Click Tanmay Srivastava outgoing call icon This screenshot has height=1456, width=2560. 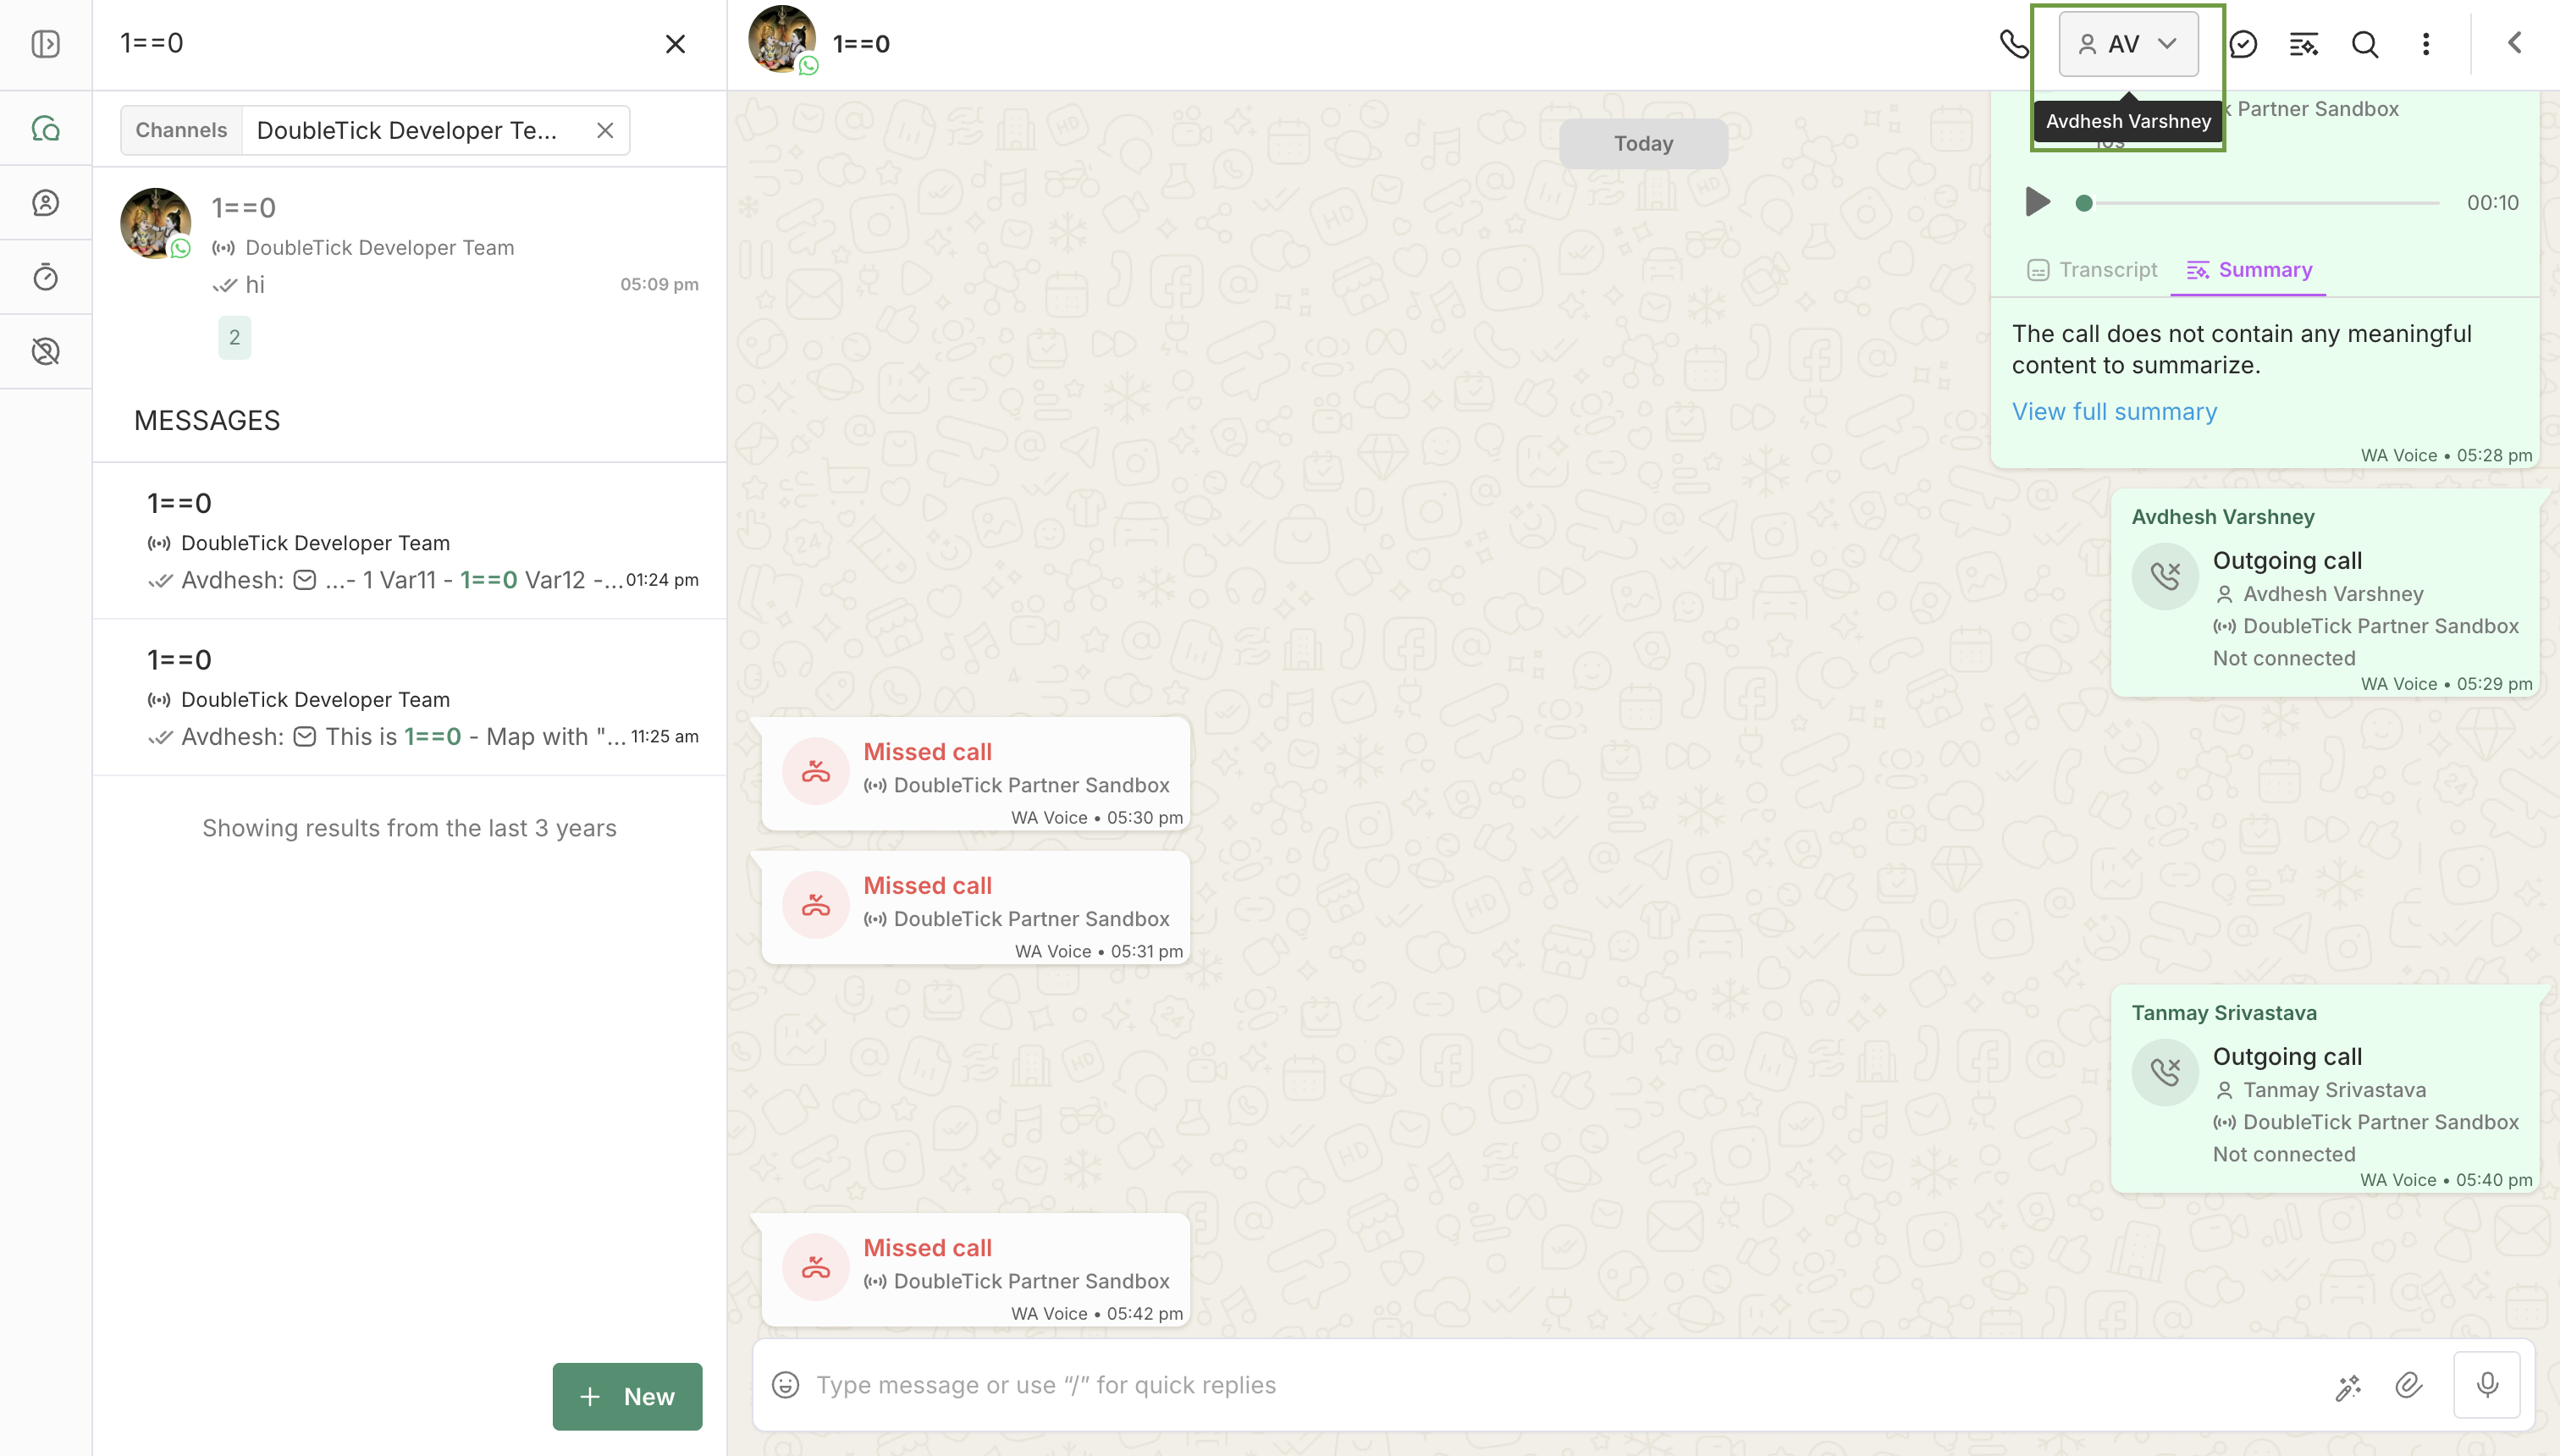(2165, 1072)
